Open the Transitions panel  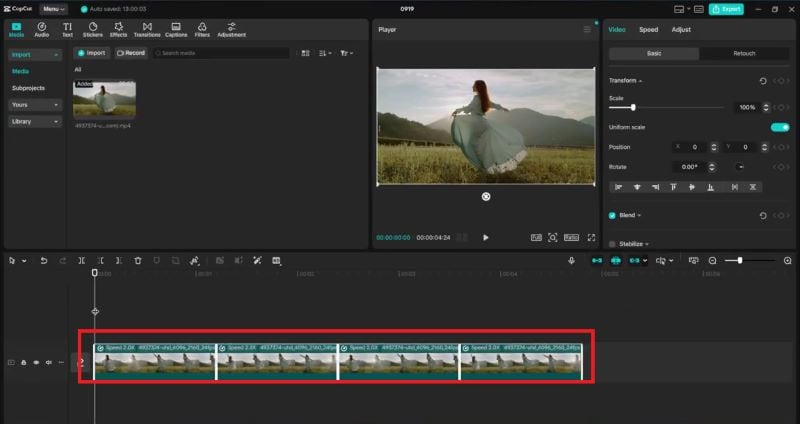[x=147, y=30]
